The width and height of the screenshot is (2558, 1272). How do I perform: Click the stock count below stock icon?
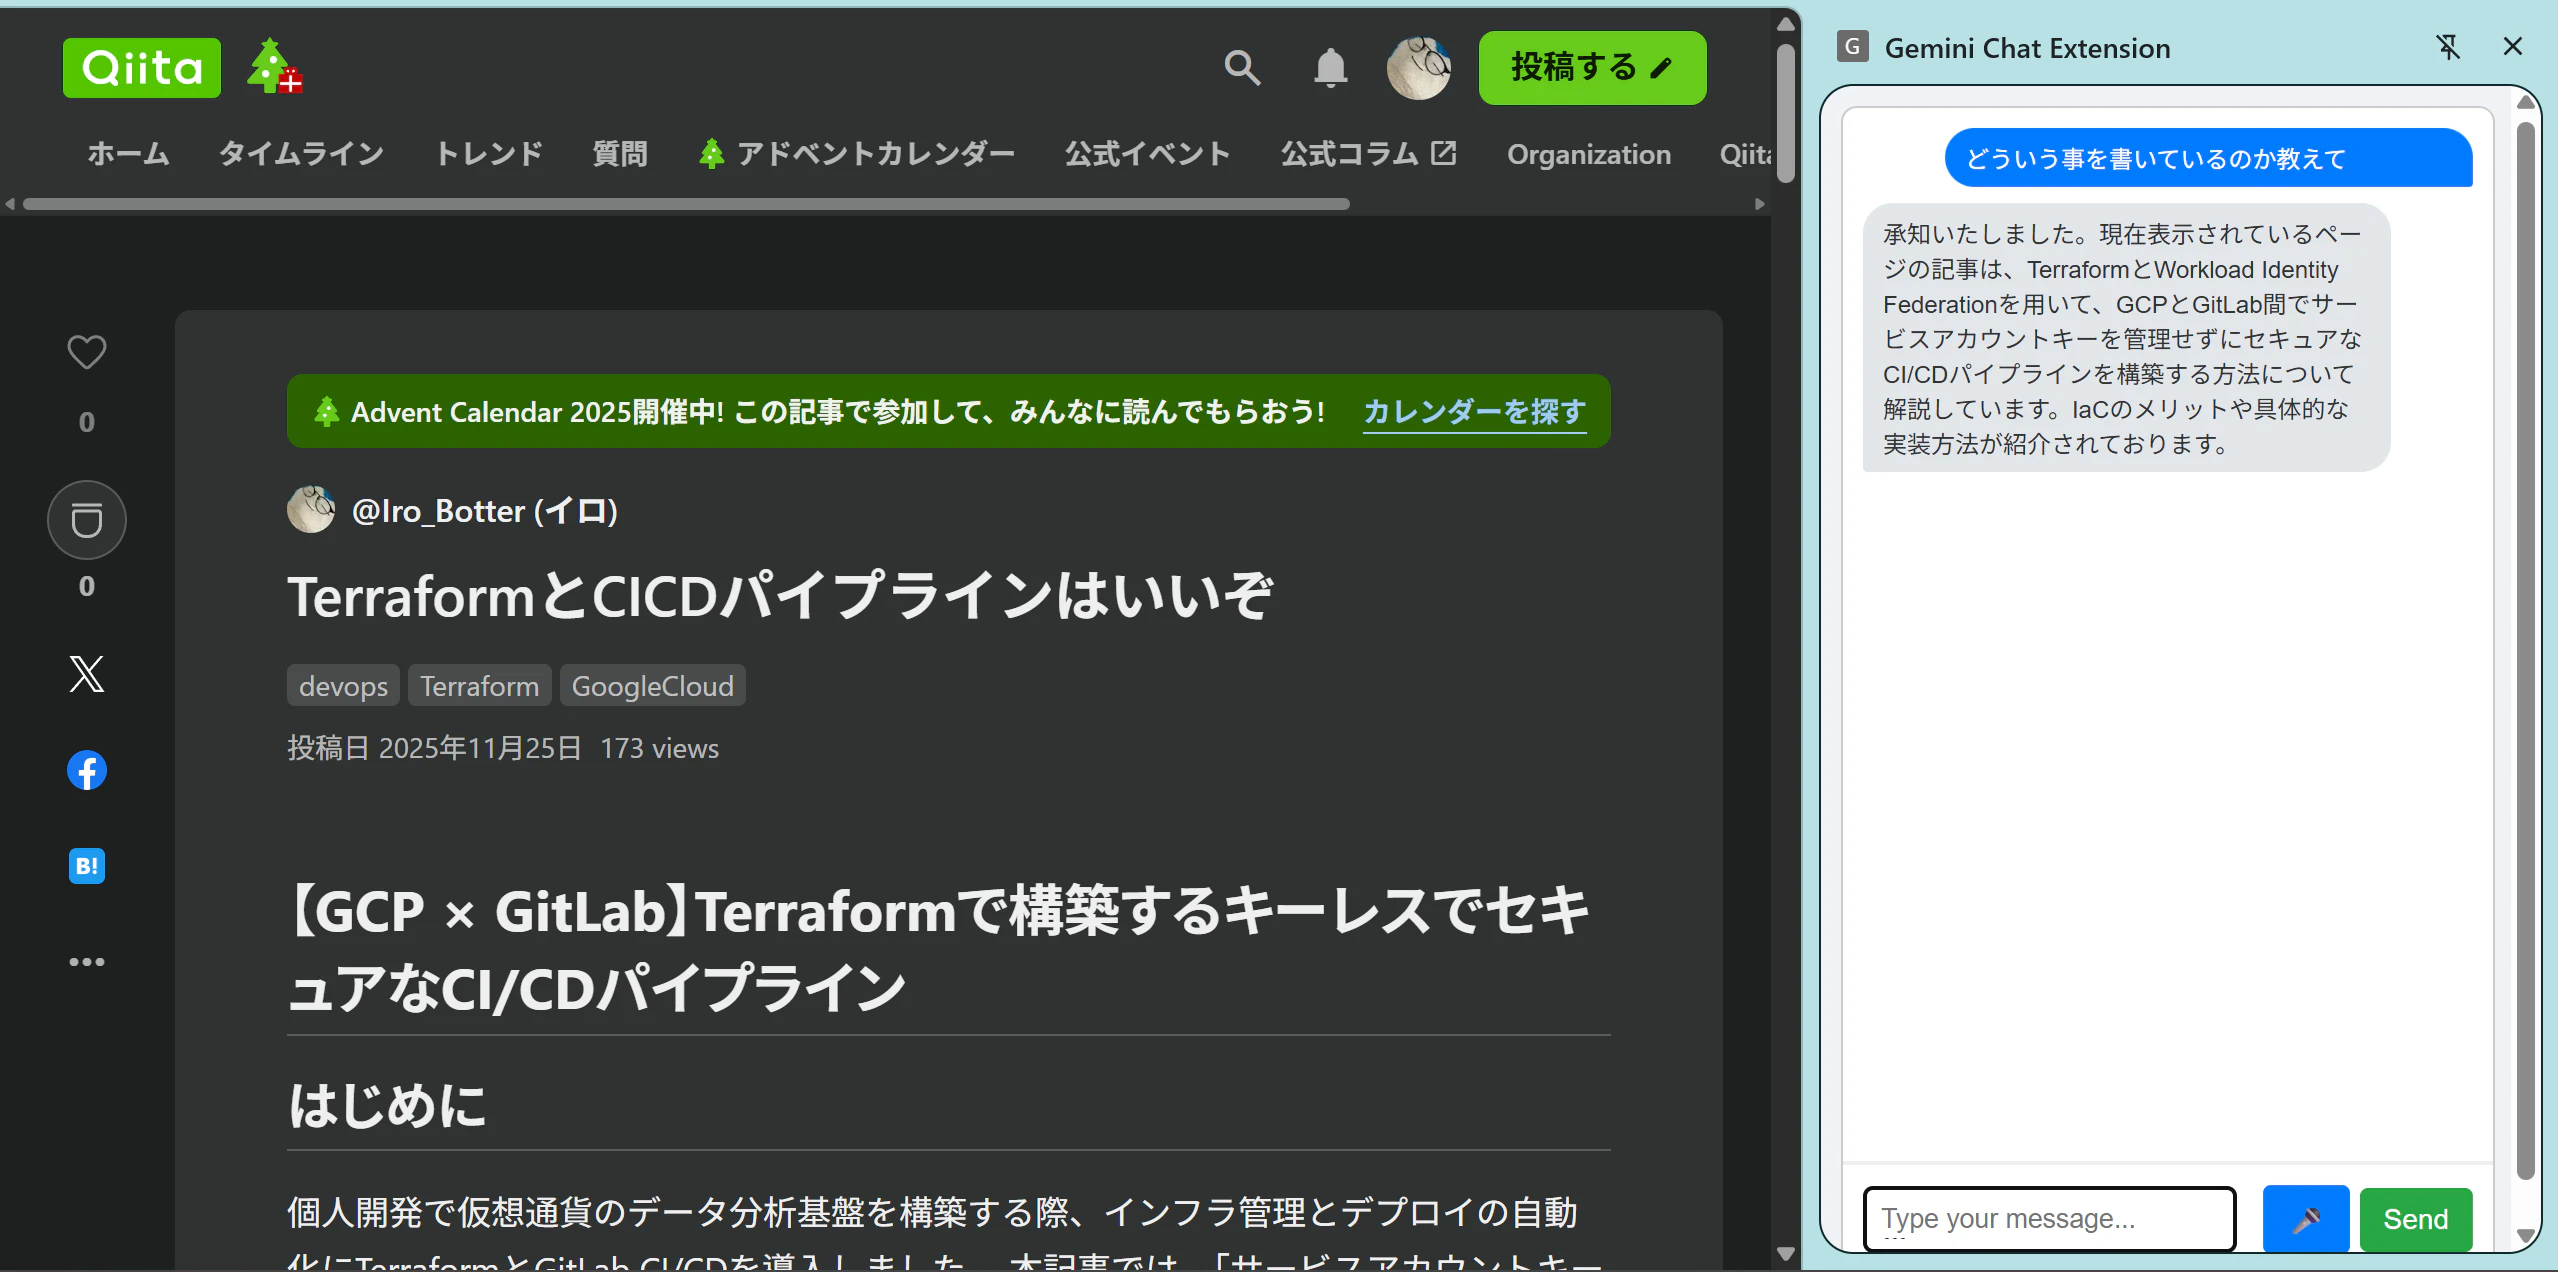[87, 586]
